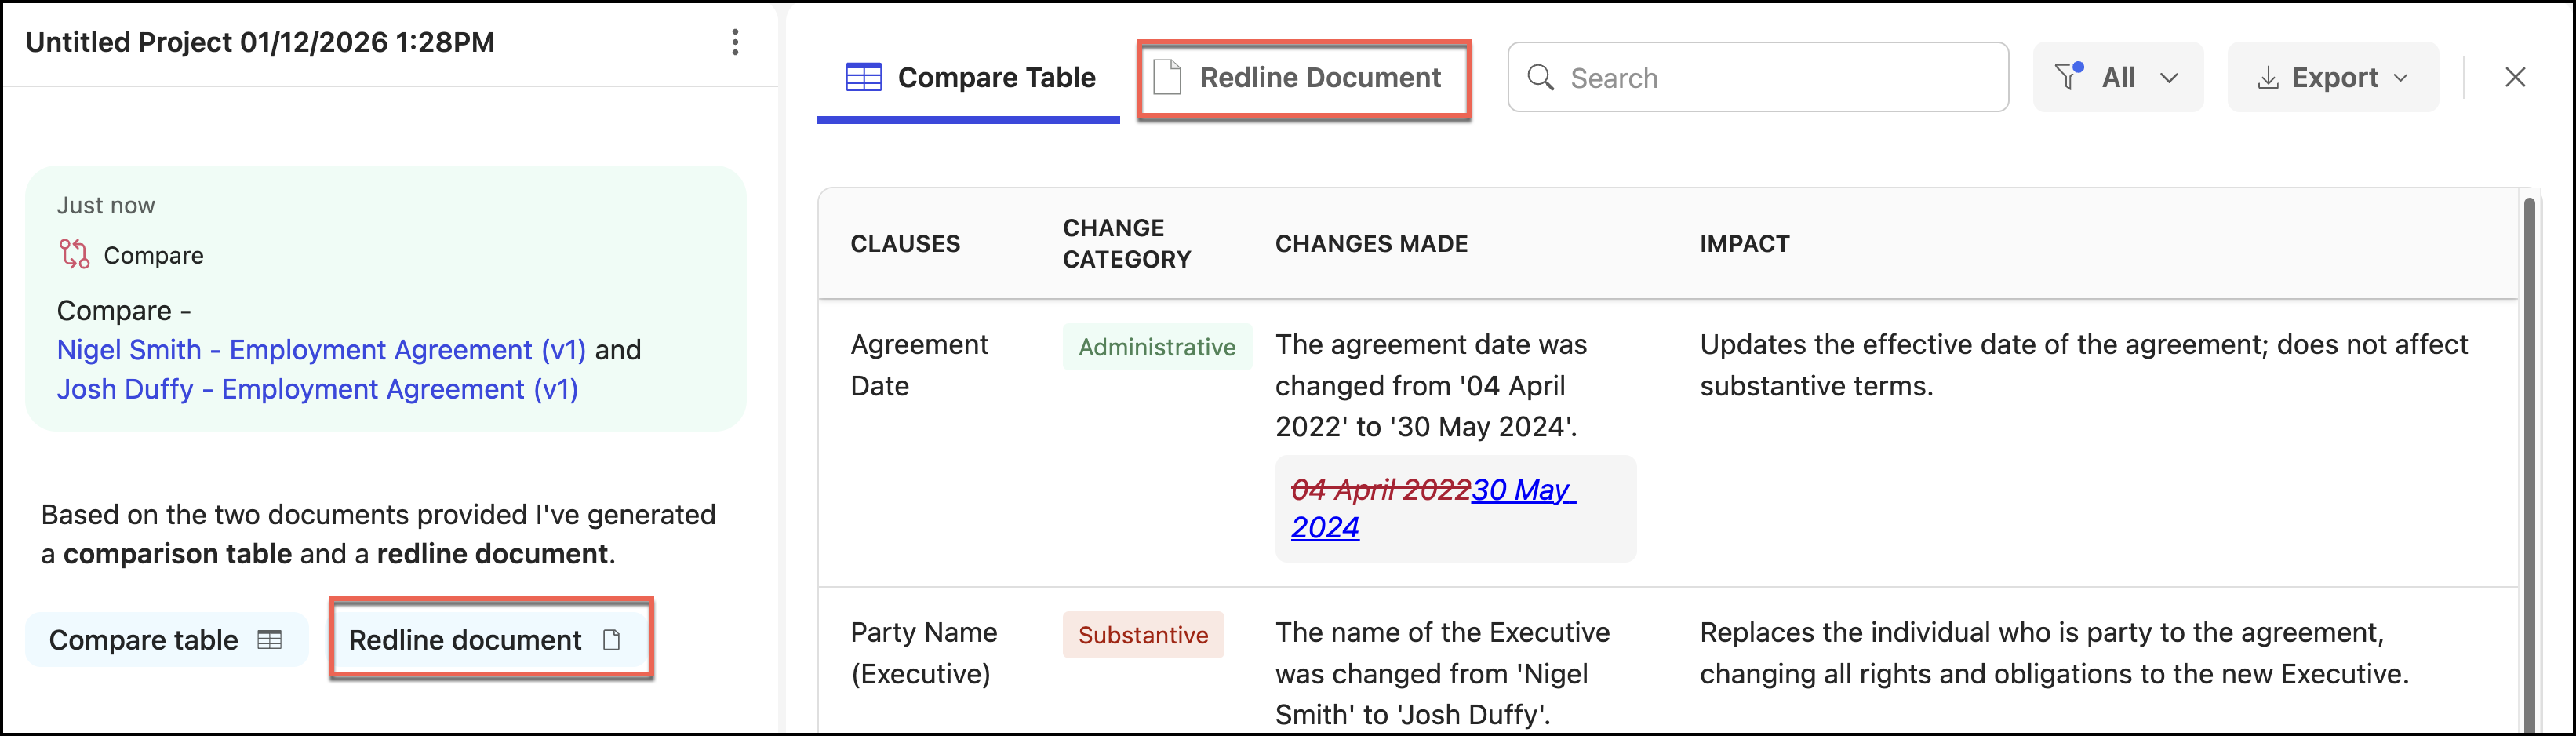Switch to the Redline Document tab
Screen dimensions: 2576x736
pyautogui.click(x=1304, y=78)
